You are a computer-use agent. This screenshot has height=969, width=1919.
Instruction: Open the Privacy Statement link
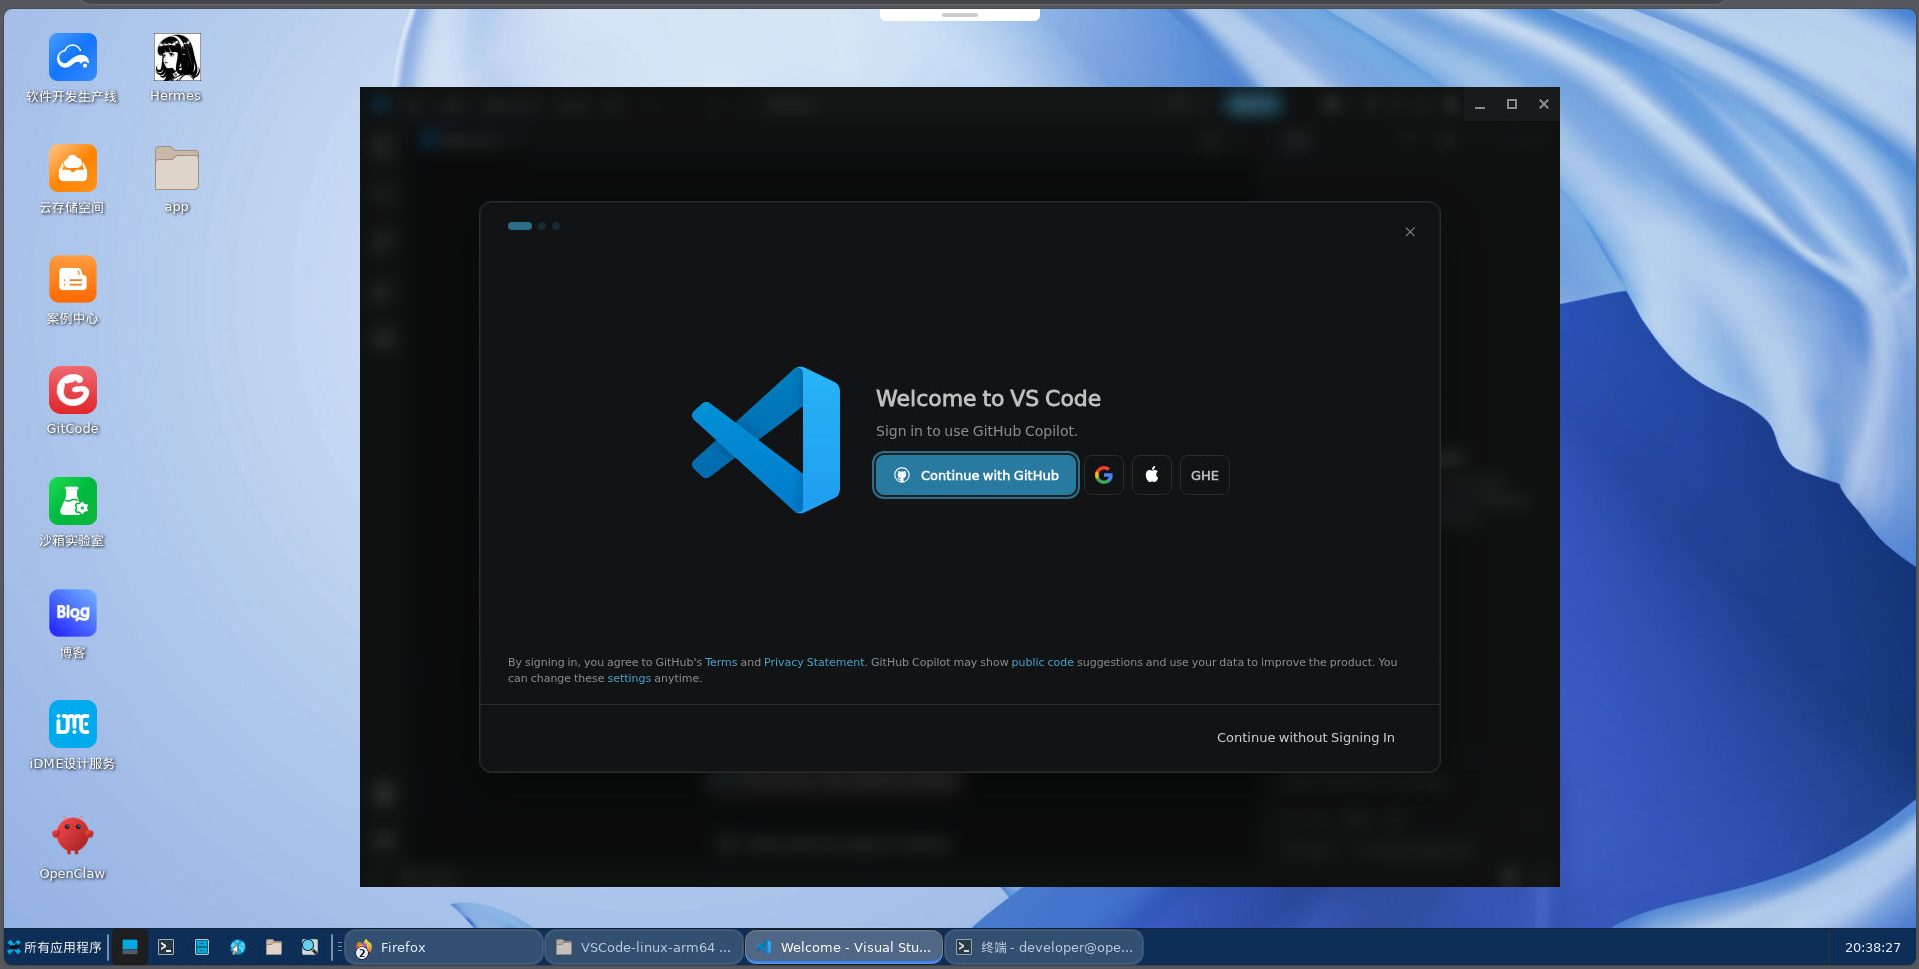click(x=814, y=662)
